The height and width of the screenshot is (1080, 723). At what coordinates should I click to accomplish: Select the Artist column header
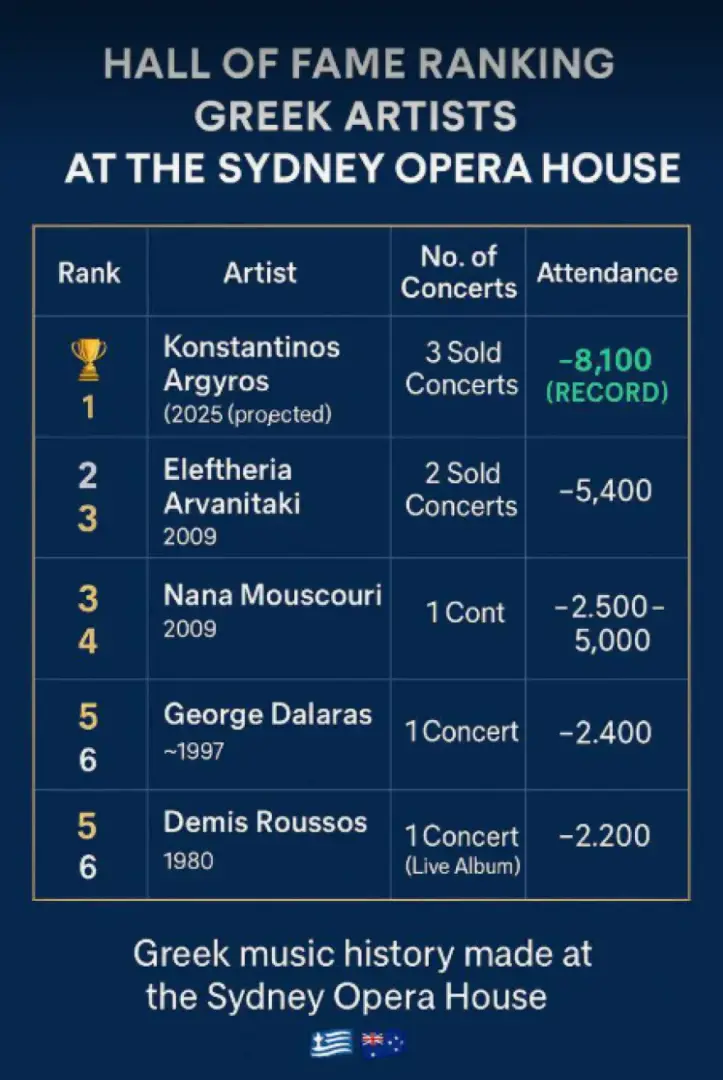coord(260,272)
